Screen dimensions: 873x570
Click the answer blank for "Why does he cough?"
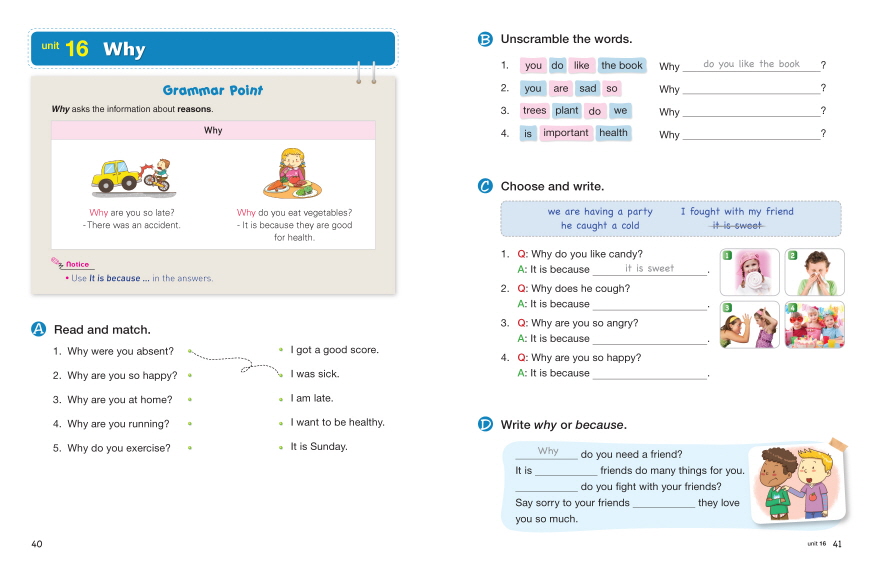tap(649, 304)
